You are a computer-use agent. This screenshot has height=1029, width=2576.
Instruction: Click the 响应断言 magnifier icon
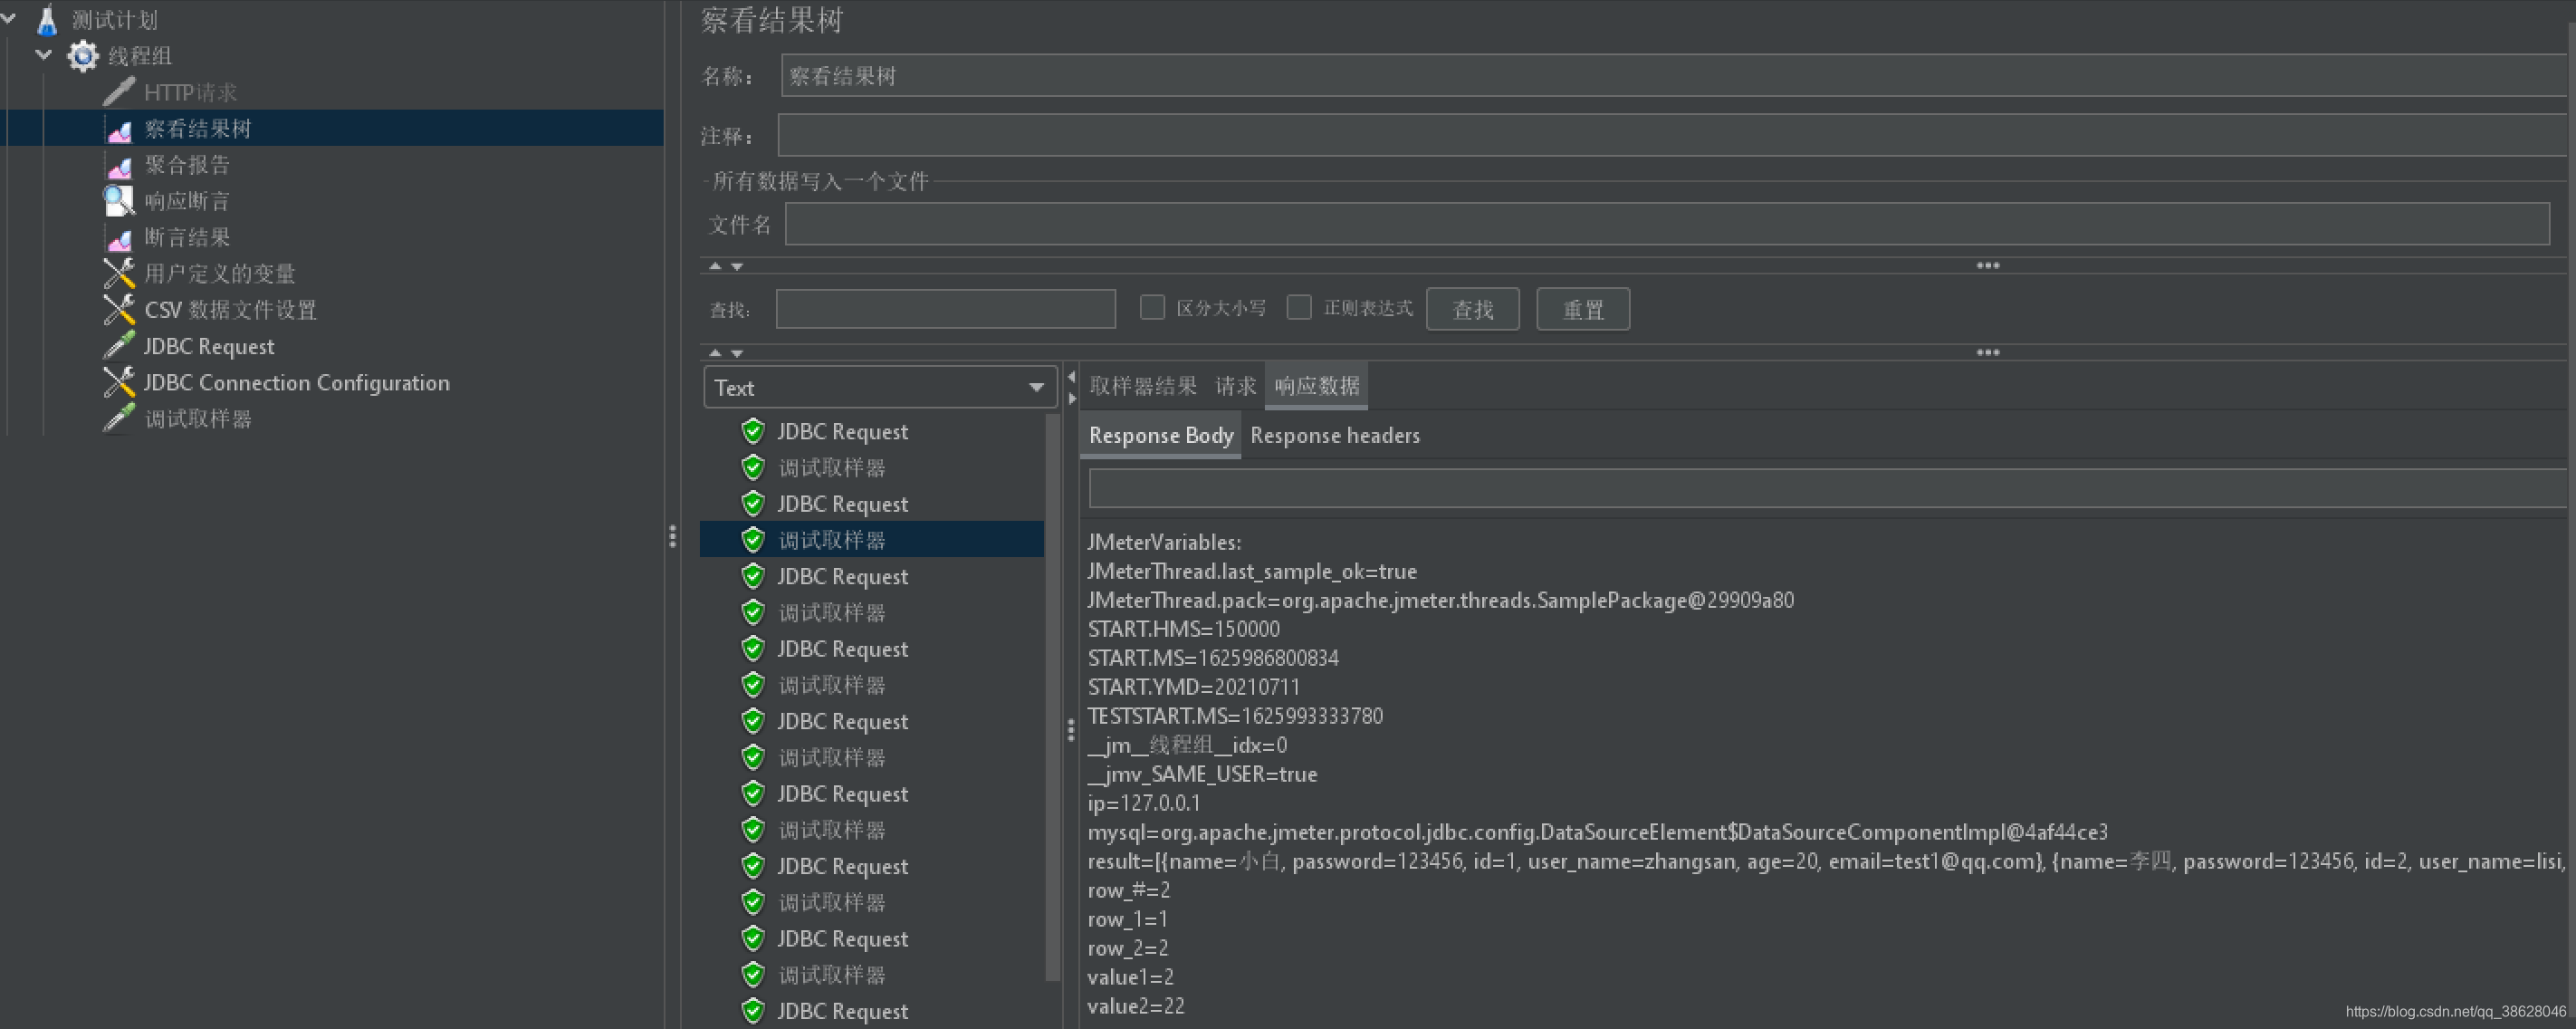[x=119, y=201]
